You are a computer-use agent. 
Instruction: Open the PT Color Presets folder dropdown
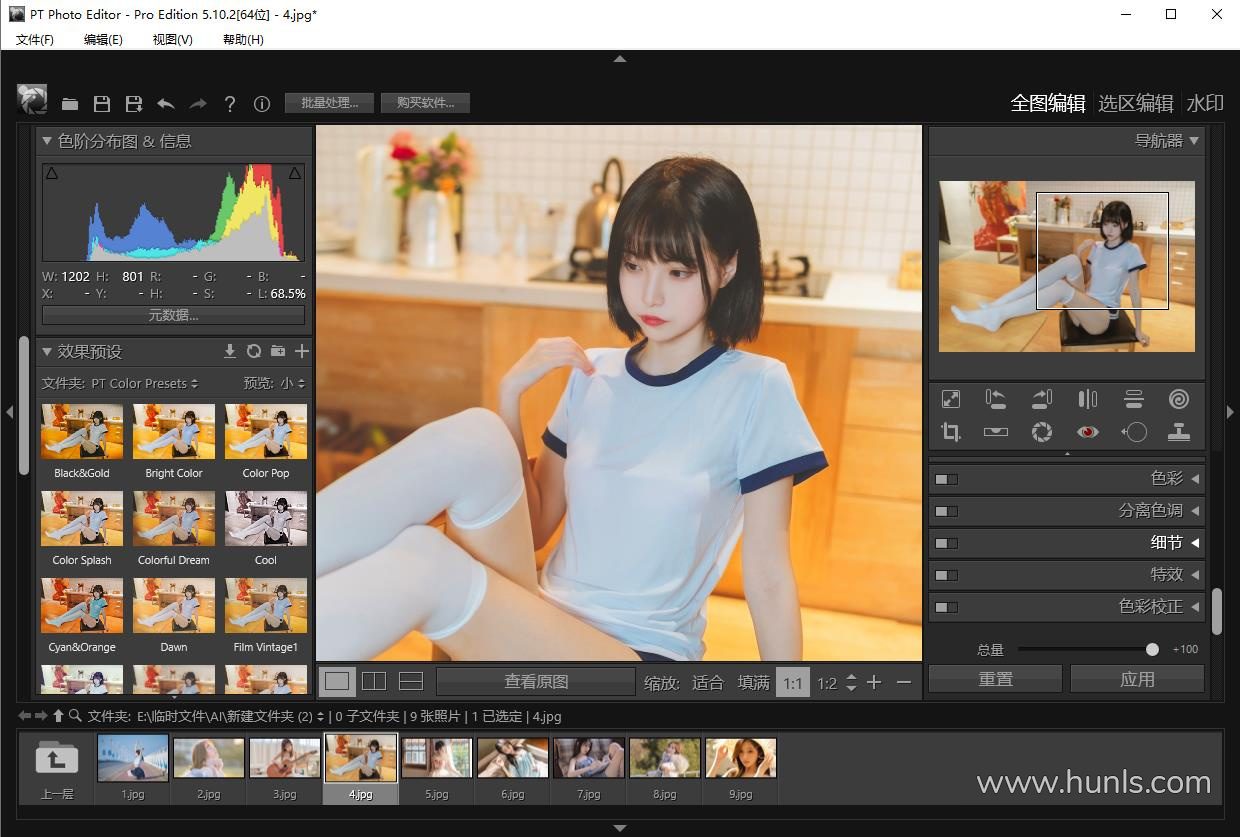tap(145, 383)
